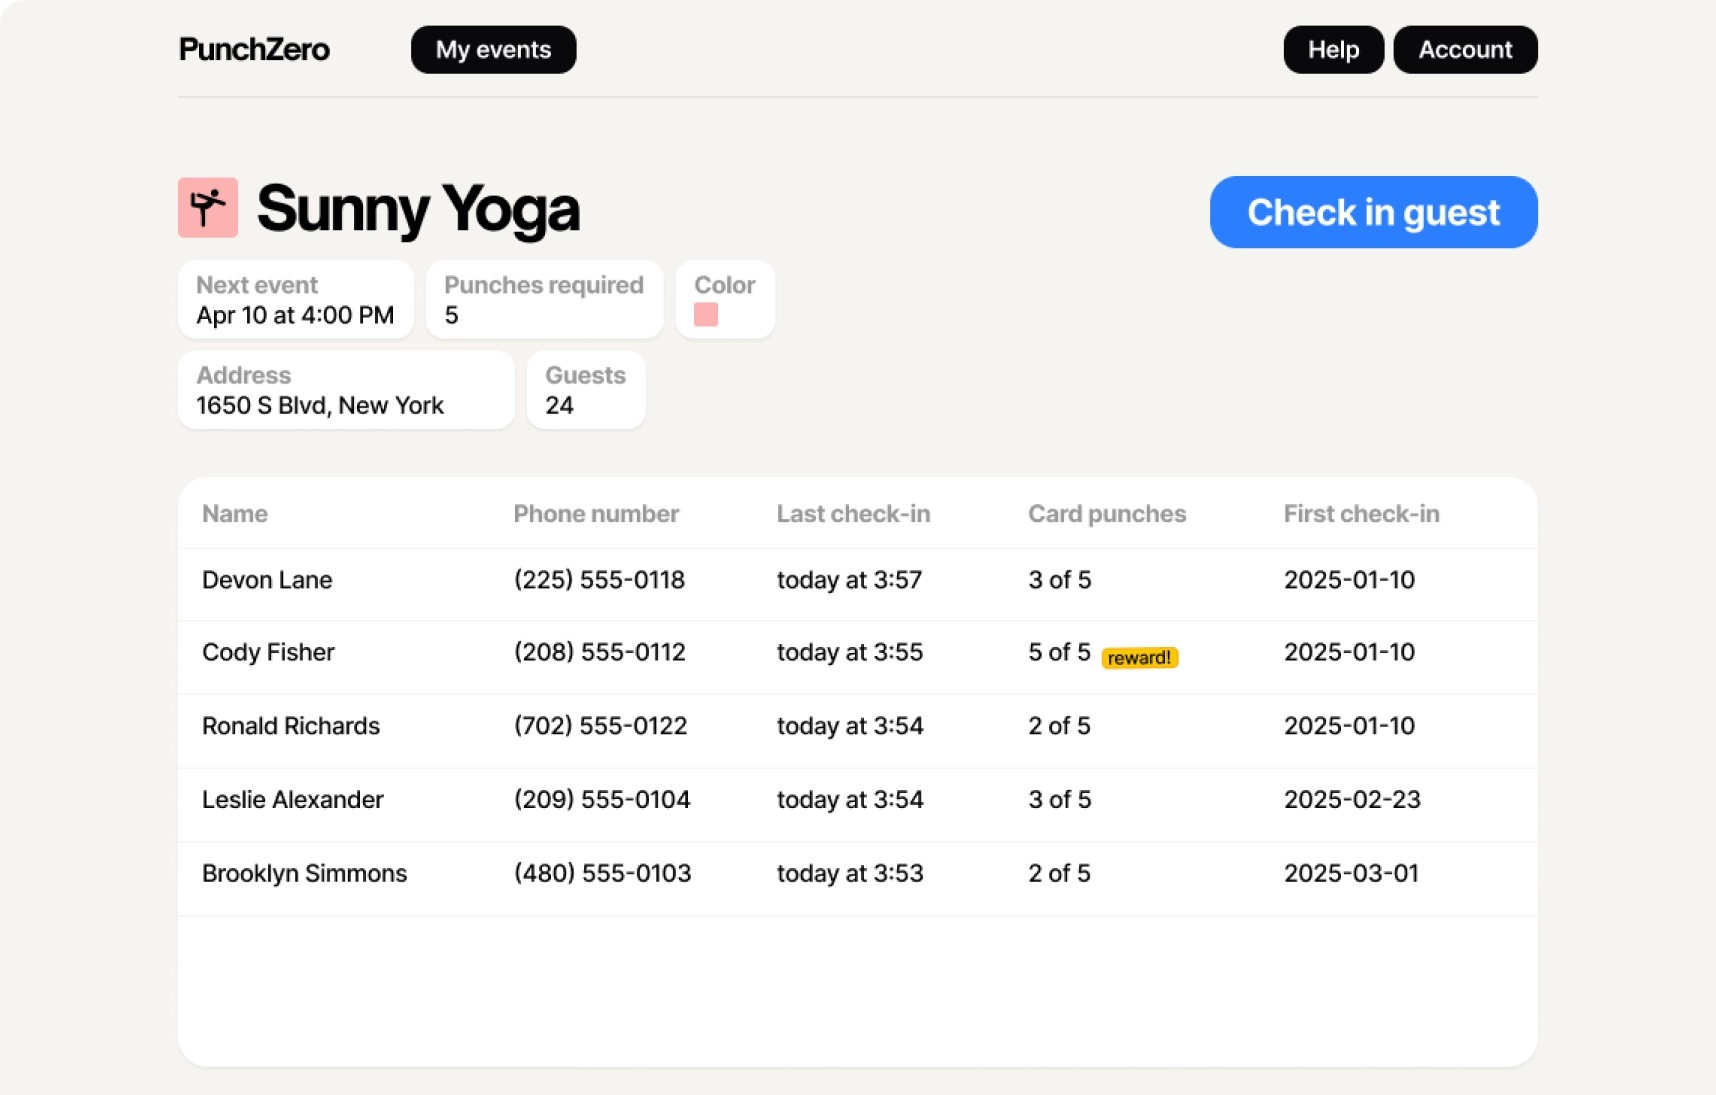
Task: Click the Address card
Action: [346, 390]
